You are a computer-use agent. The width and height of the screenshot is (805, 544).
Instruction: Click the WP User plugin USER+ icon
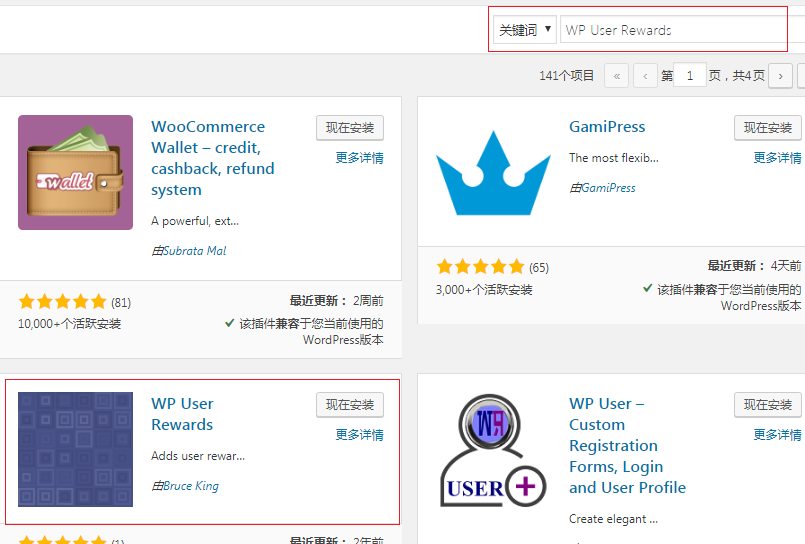(x=493, y=450)
